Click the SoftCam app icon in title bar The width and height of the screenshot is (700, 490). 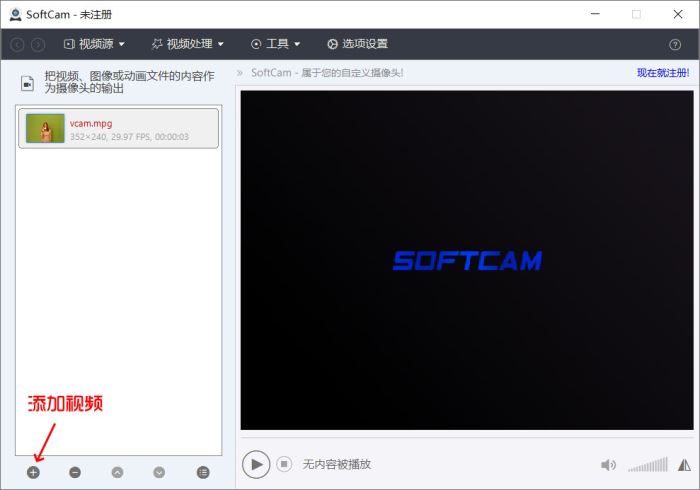16,14
